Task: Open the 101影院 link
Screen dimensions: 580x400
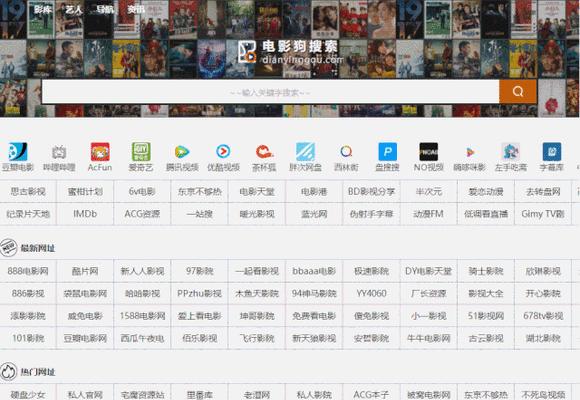Action: [28, 338]
